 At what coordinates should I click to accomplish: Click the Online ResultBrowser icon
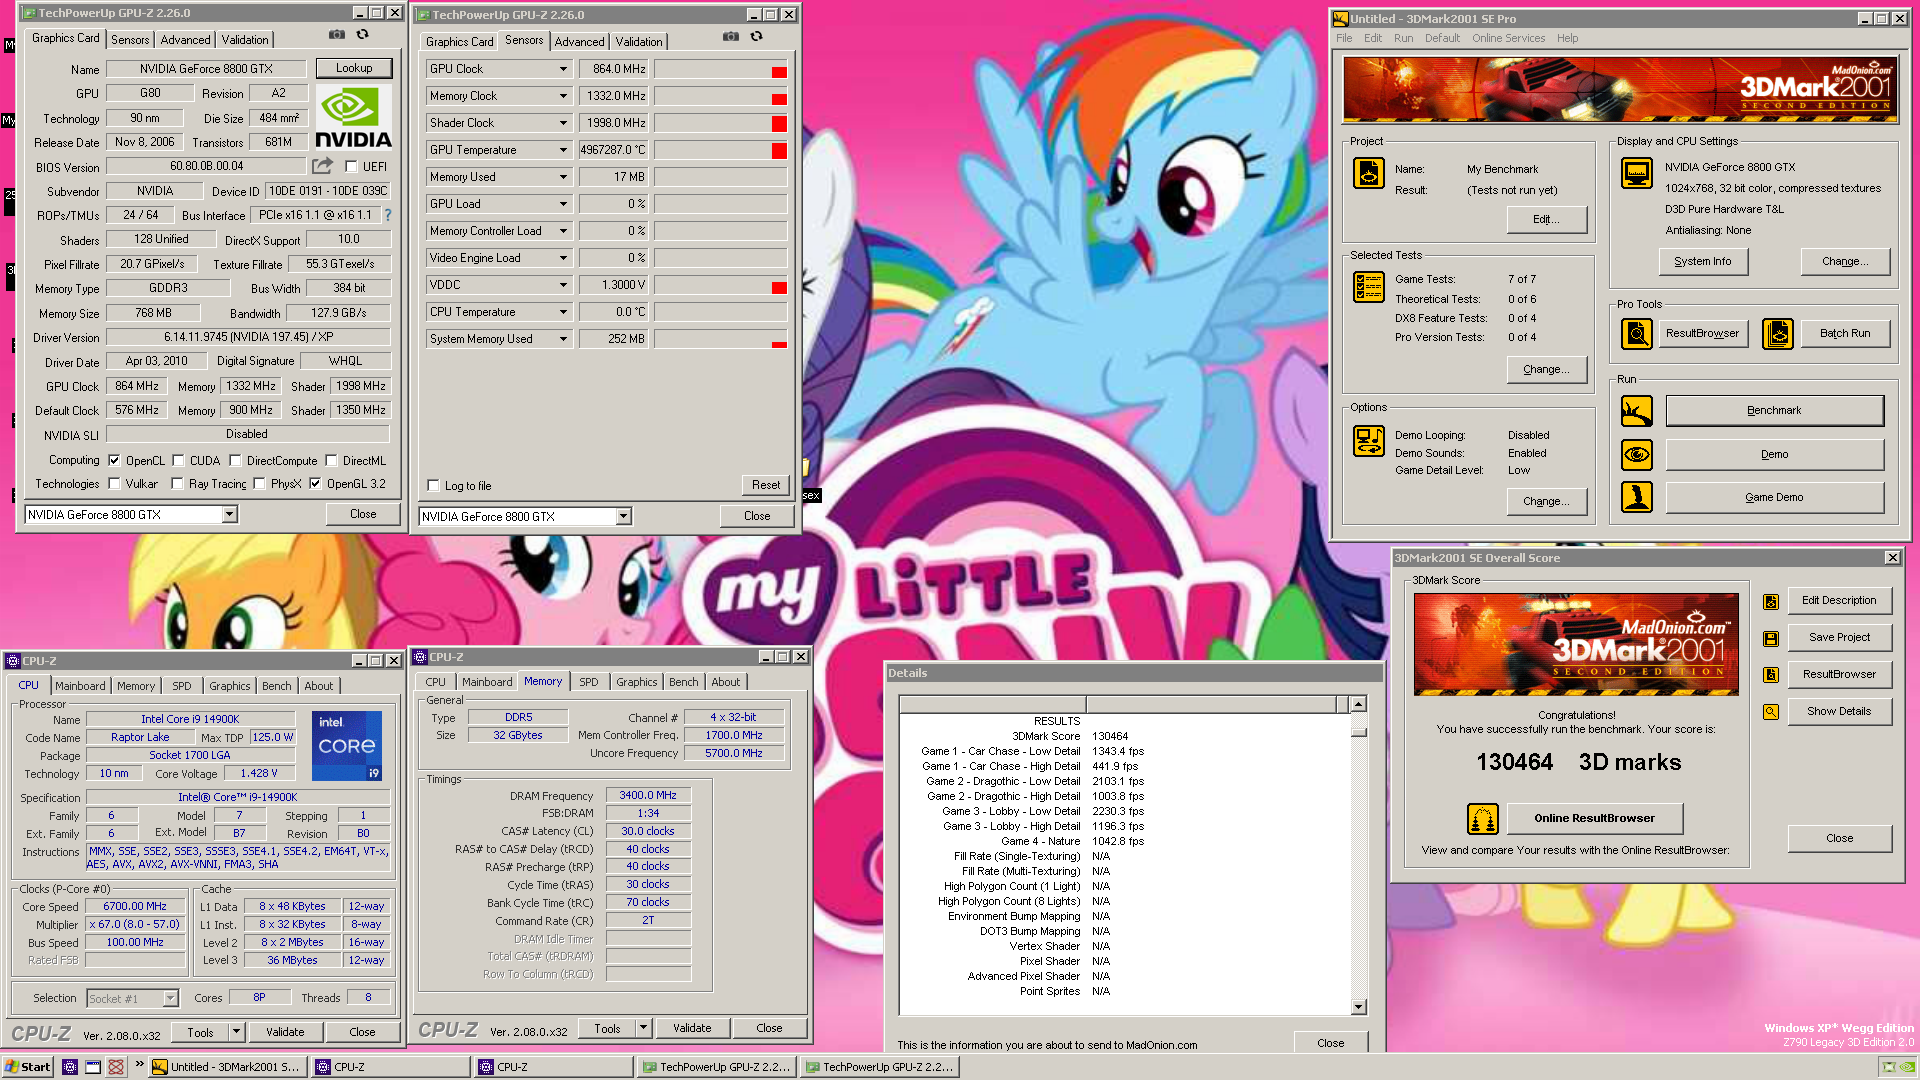click(x=1483, y=819)
